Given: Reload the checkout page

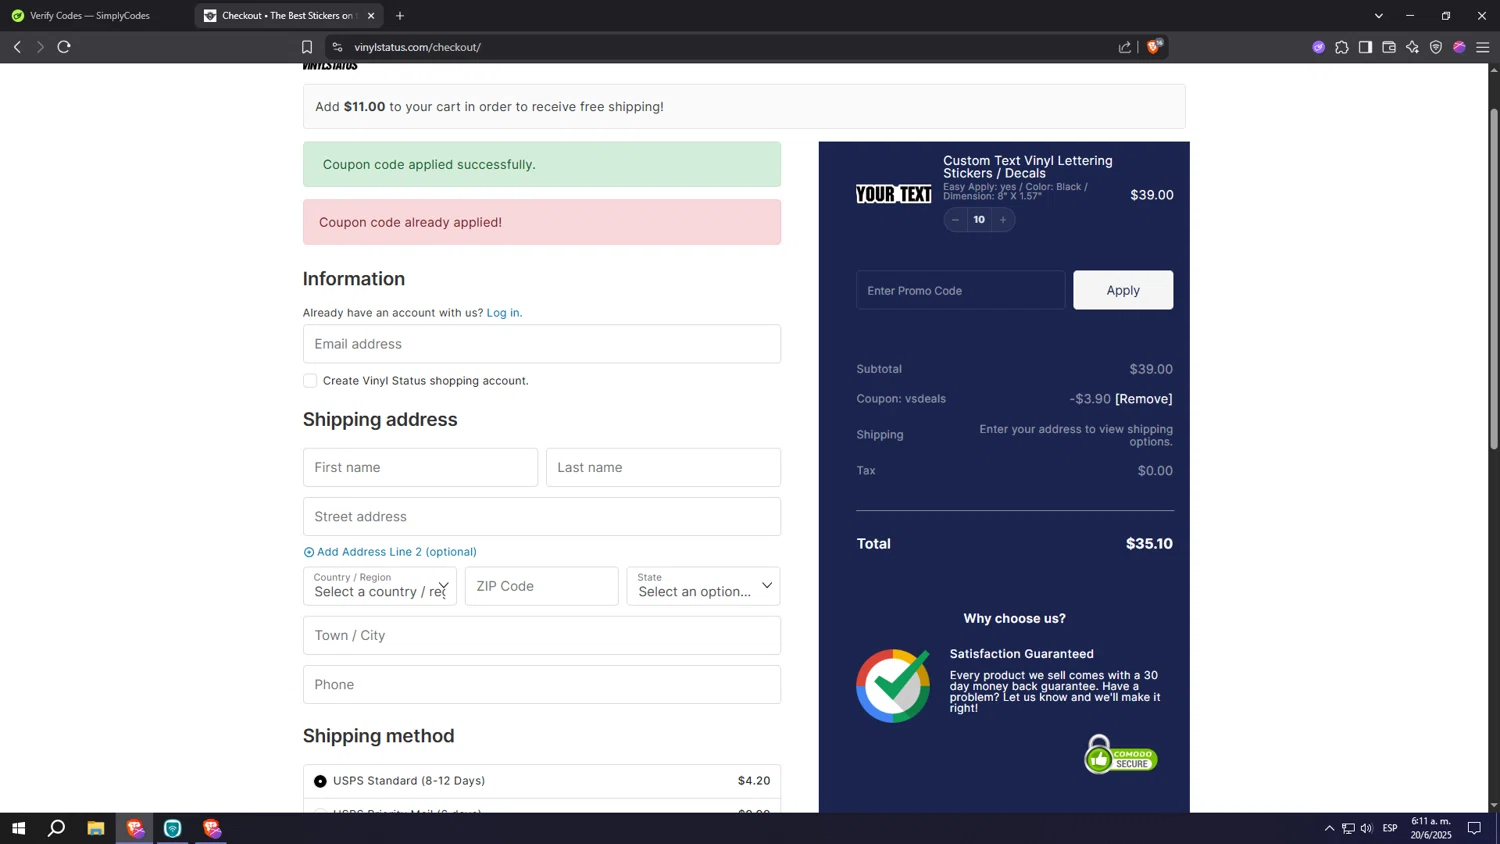Looking at the screenshot, I should click(64, 47).
